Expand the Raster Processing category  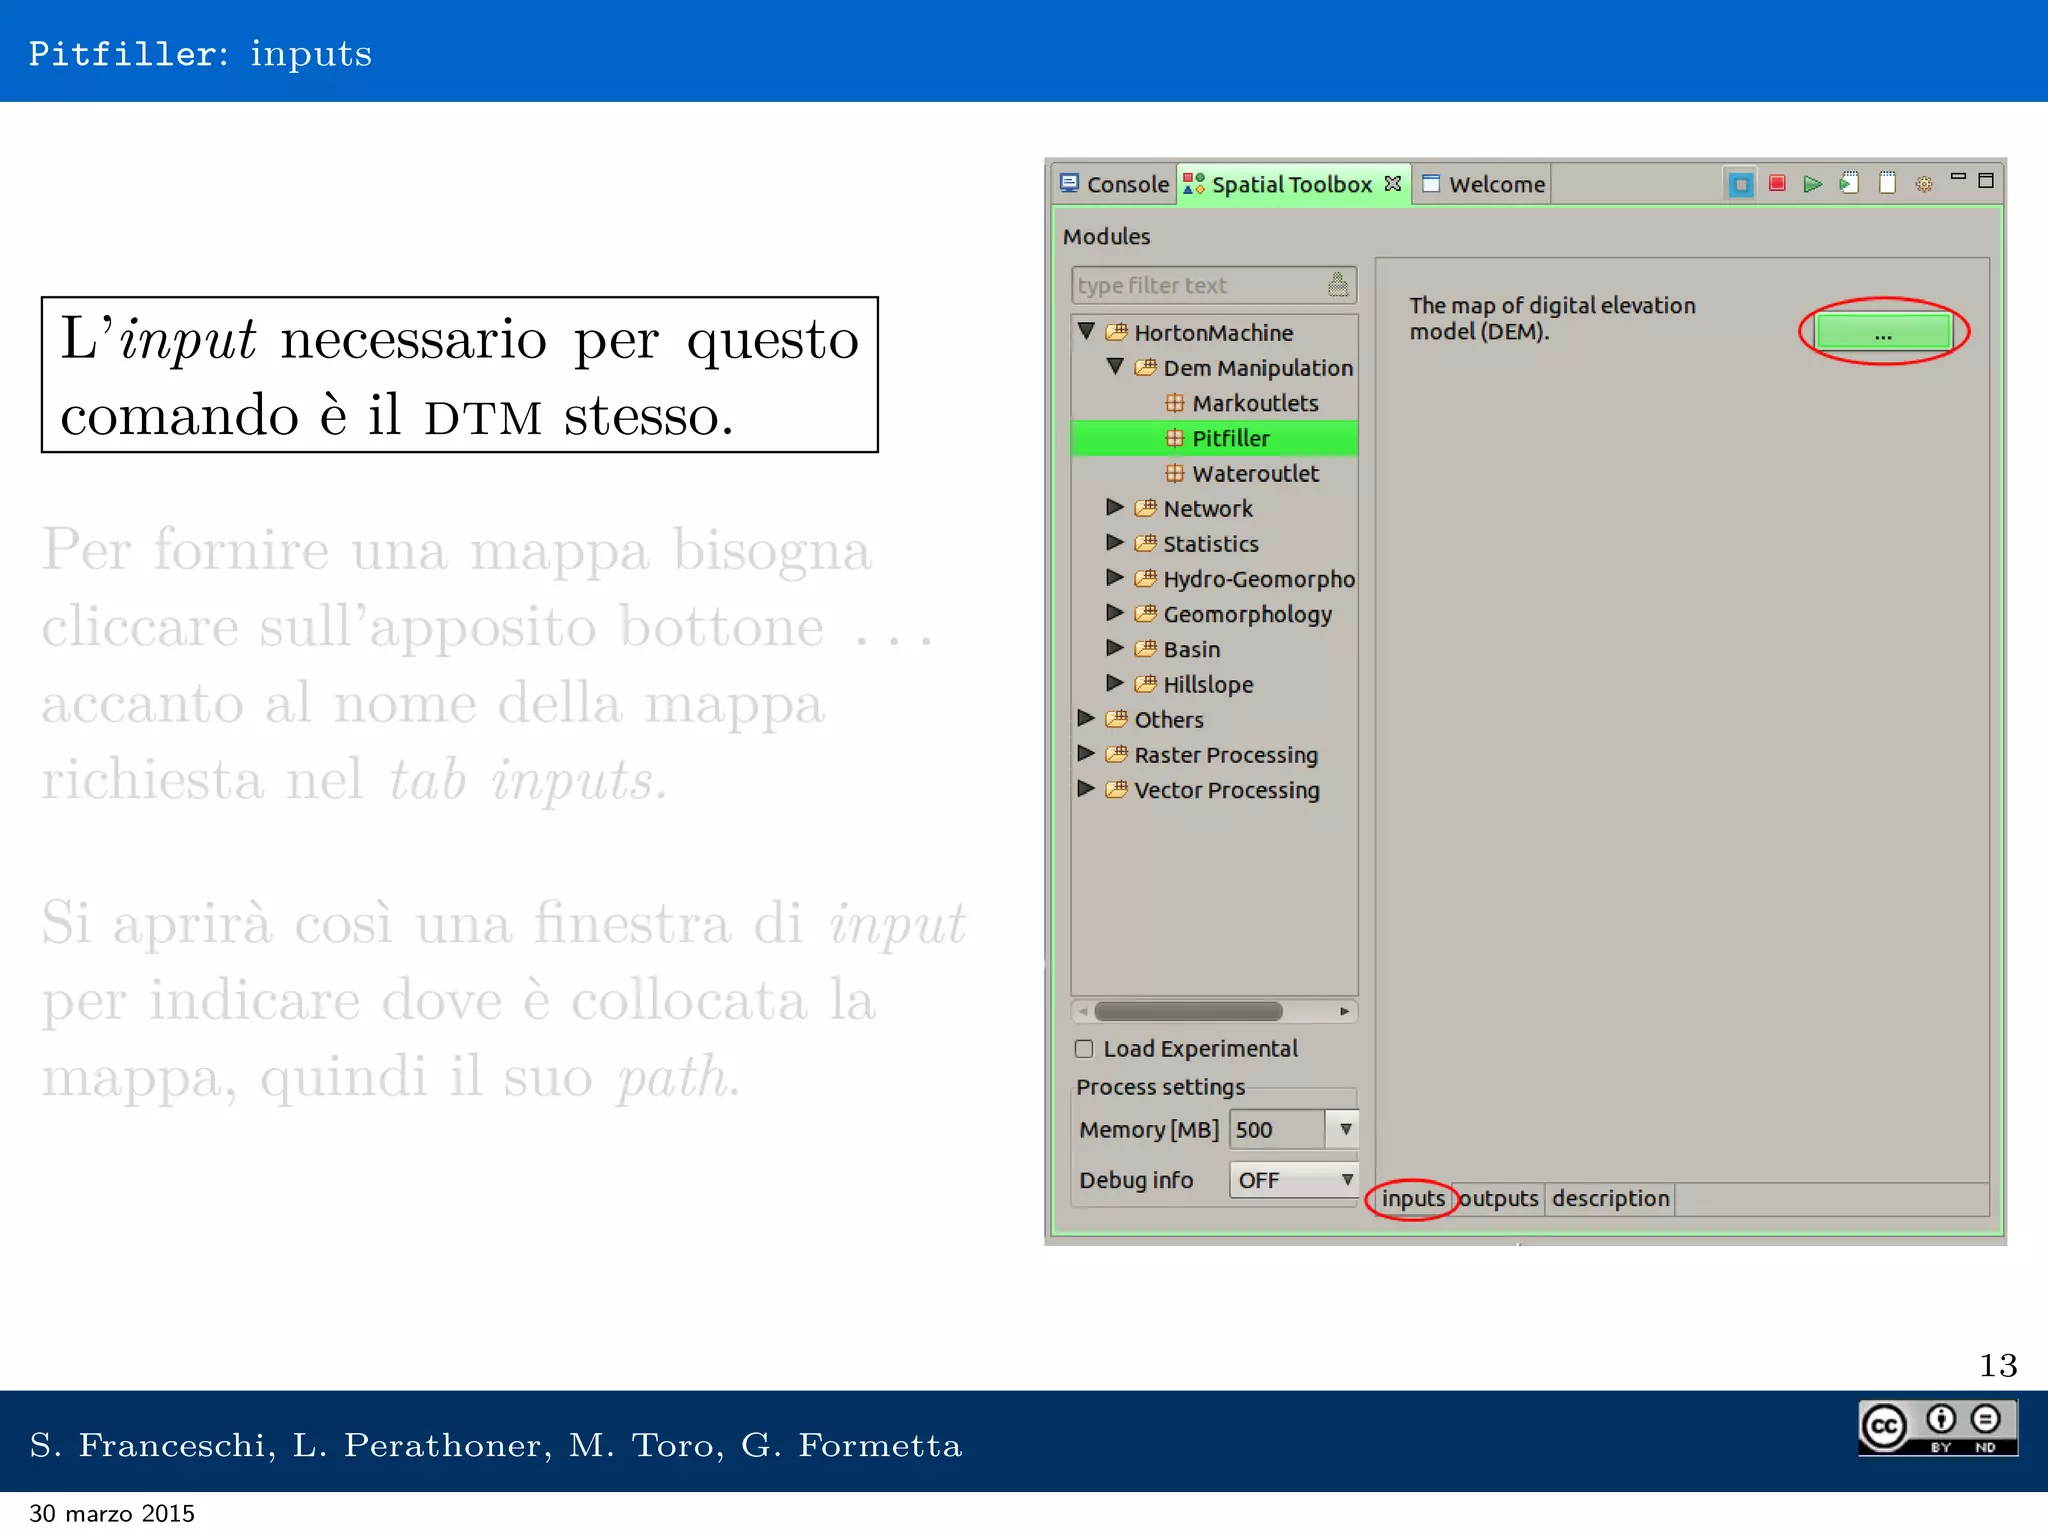point(1086,753)
